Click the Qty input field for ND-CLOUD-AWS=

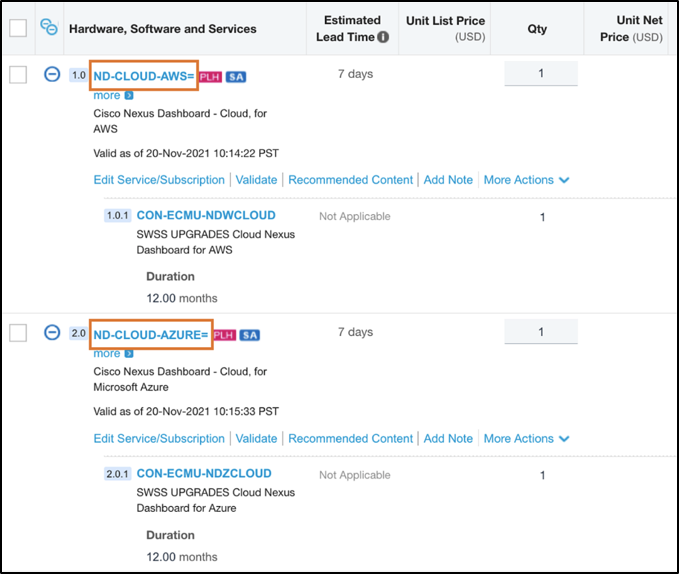541,73
